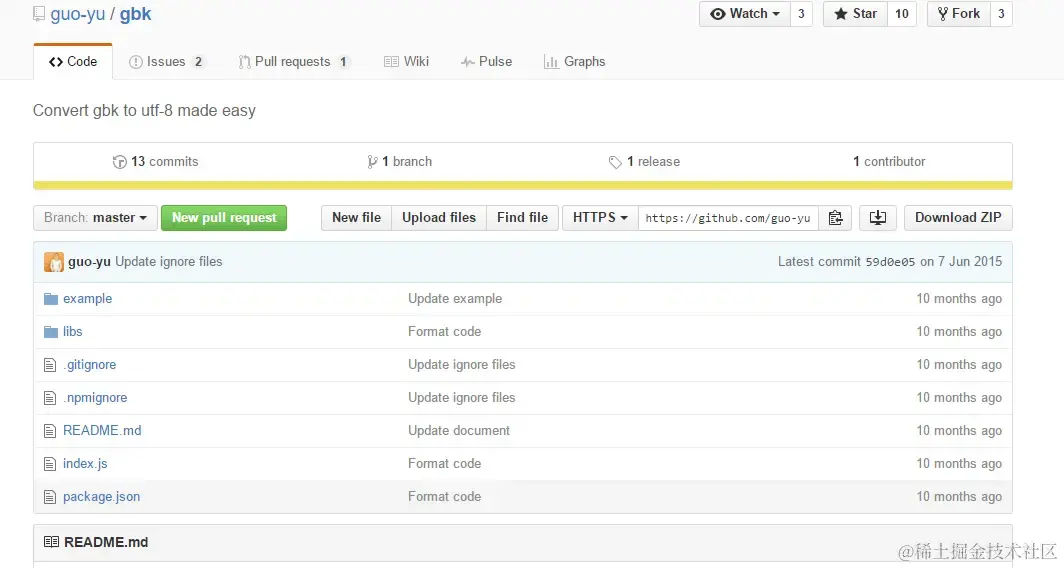Open the Pulse tab
This screenshot has height=568, width=1064.
tap(486, 62)
